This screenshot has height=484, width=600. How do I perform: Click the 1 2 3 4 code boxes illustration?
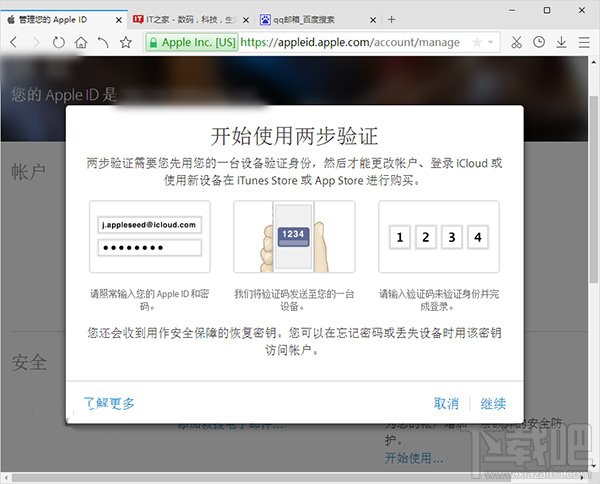click(x=439, y=236)
